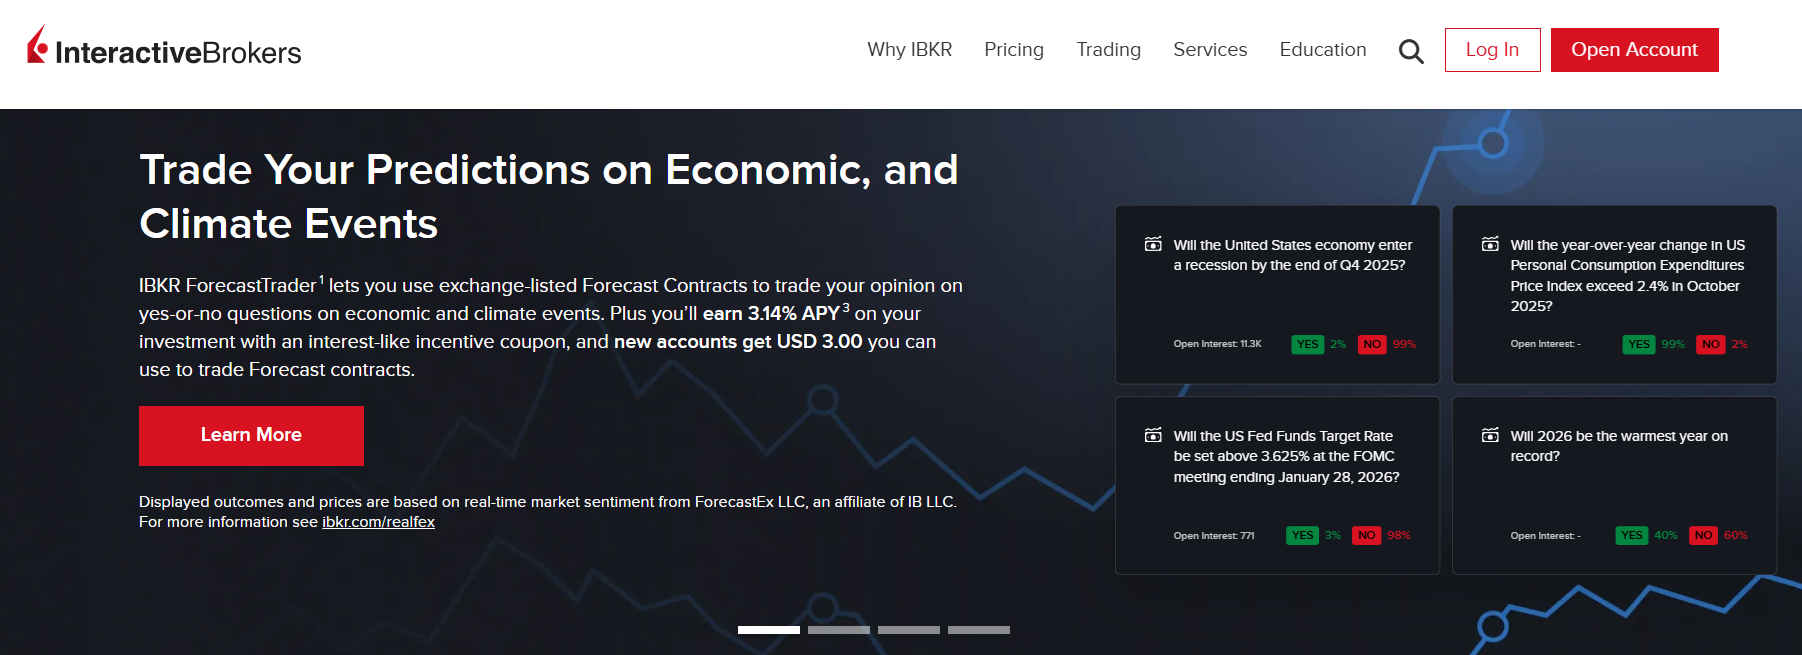
Task: Click the 'Open Interest: 771' text
Action: [1213, 536]
